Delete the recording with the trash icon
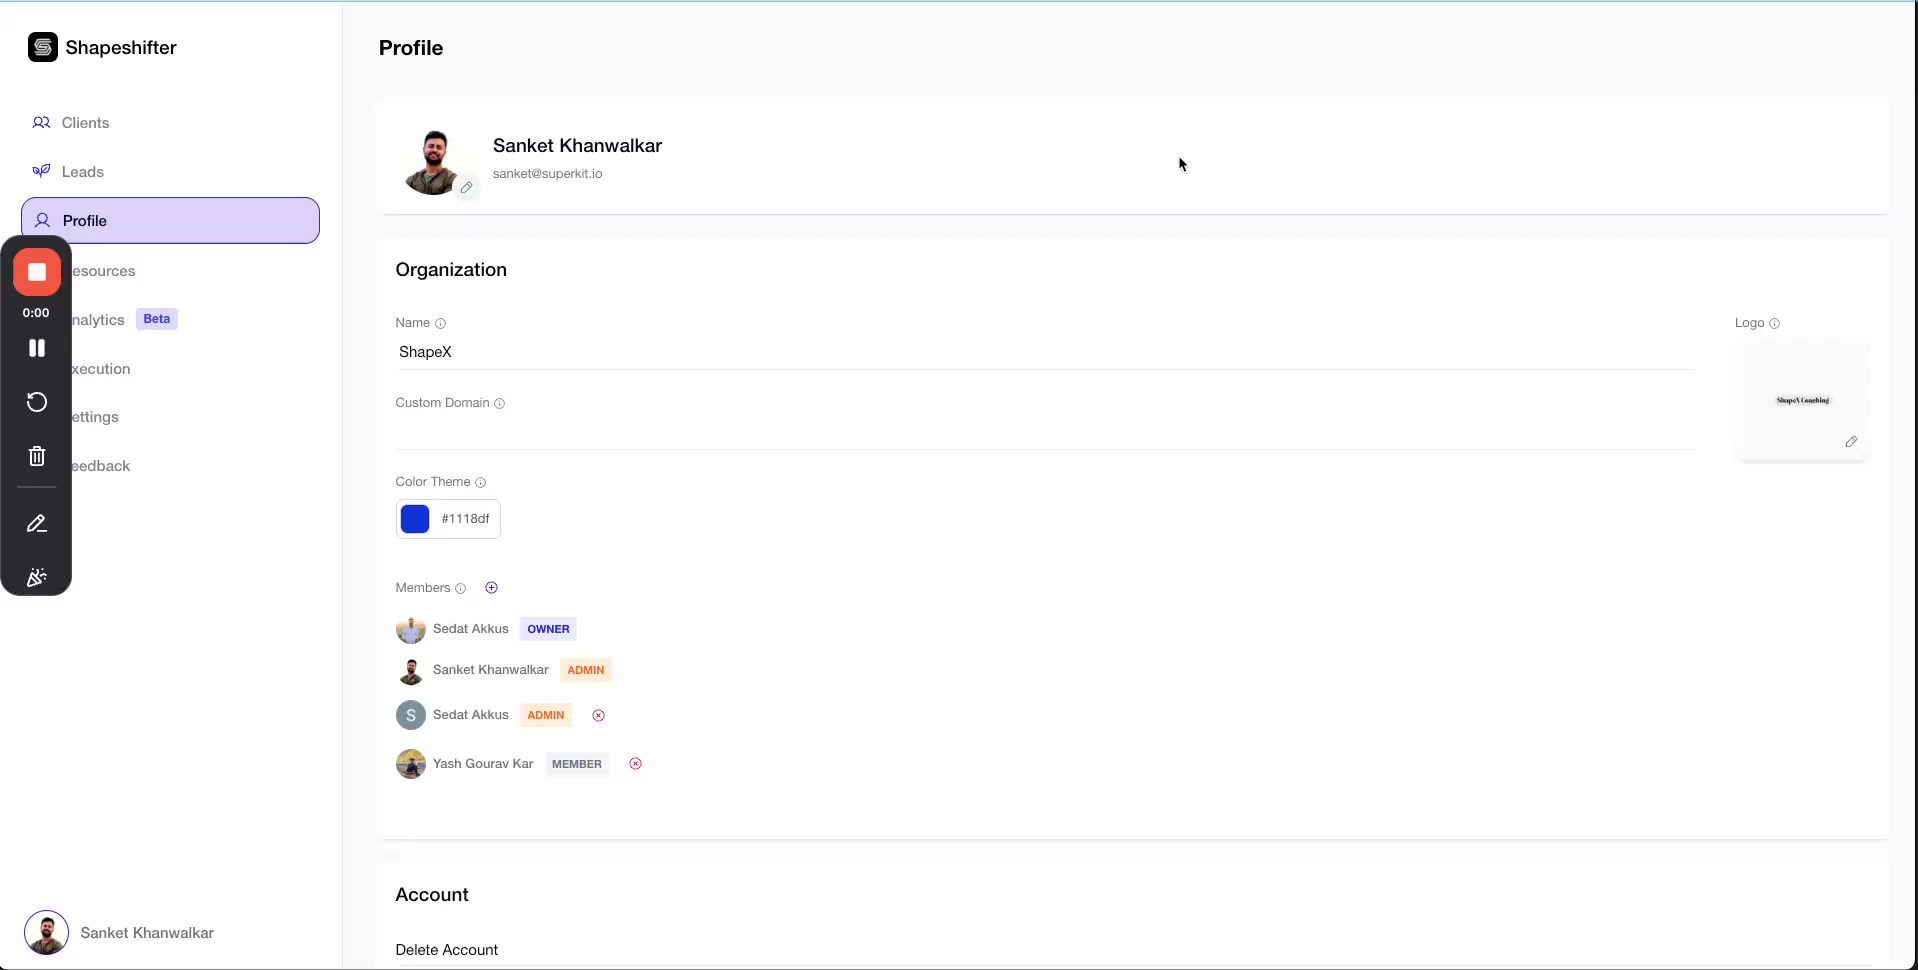Image resolution: width=1918 pixels, height=970 pixels. point(36,455)
